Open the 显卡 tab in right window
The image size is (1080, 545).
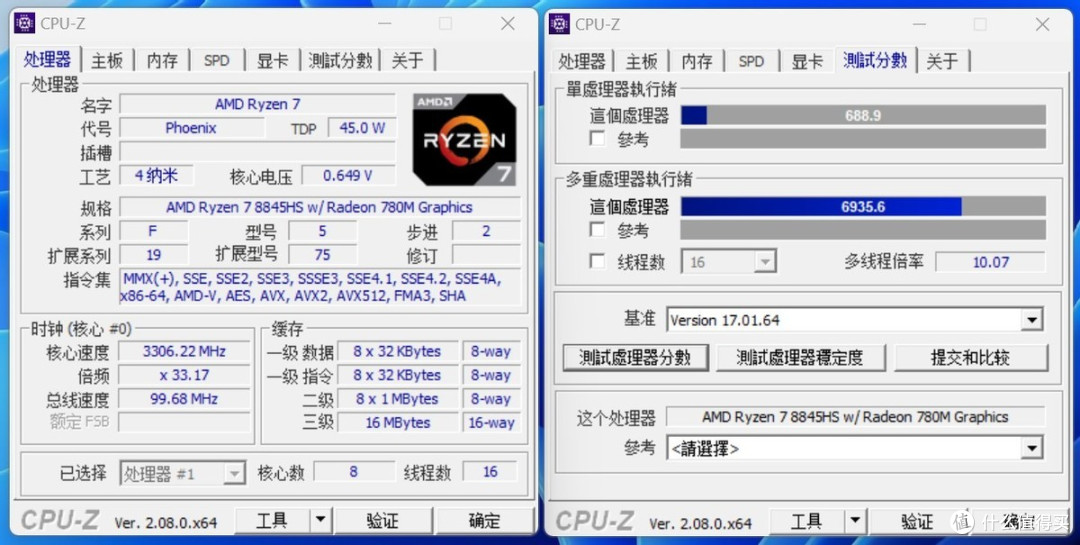coord(807,61)
